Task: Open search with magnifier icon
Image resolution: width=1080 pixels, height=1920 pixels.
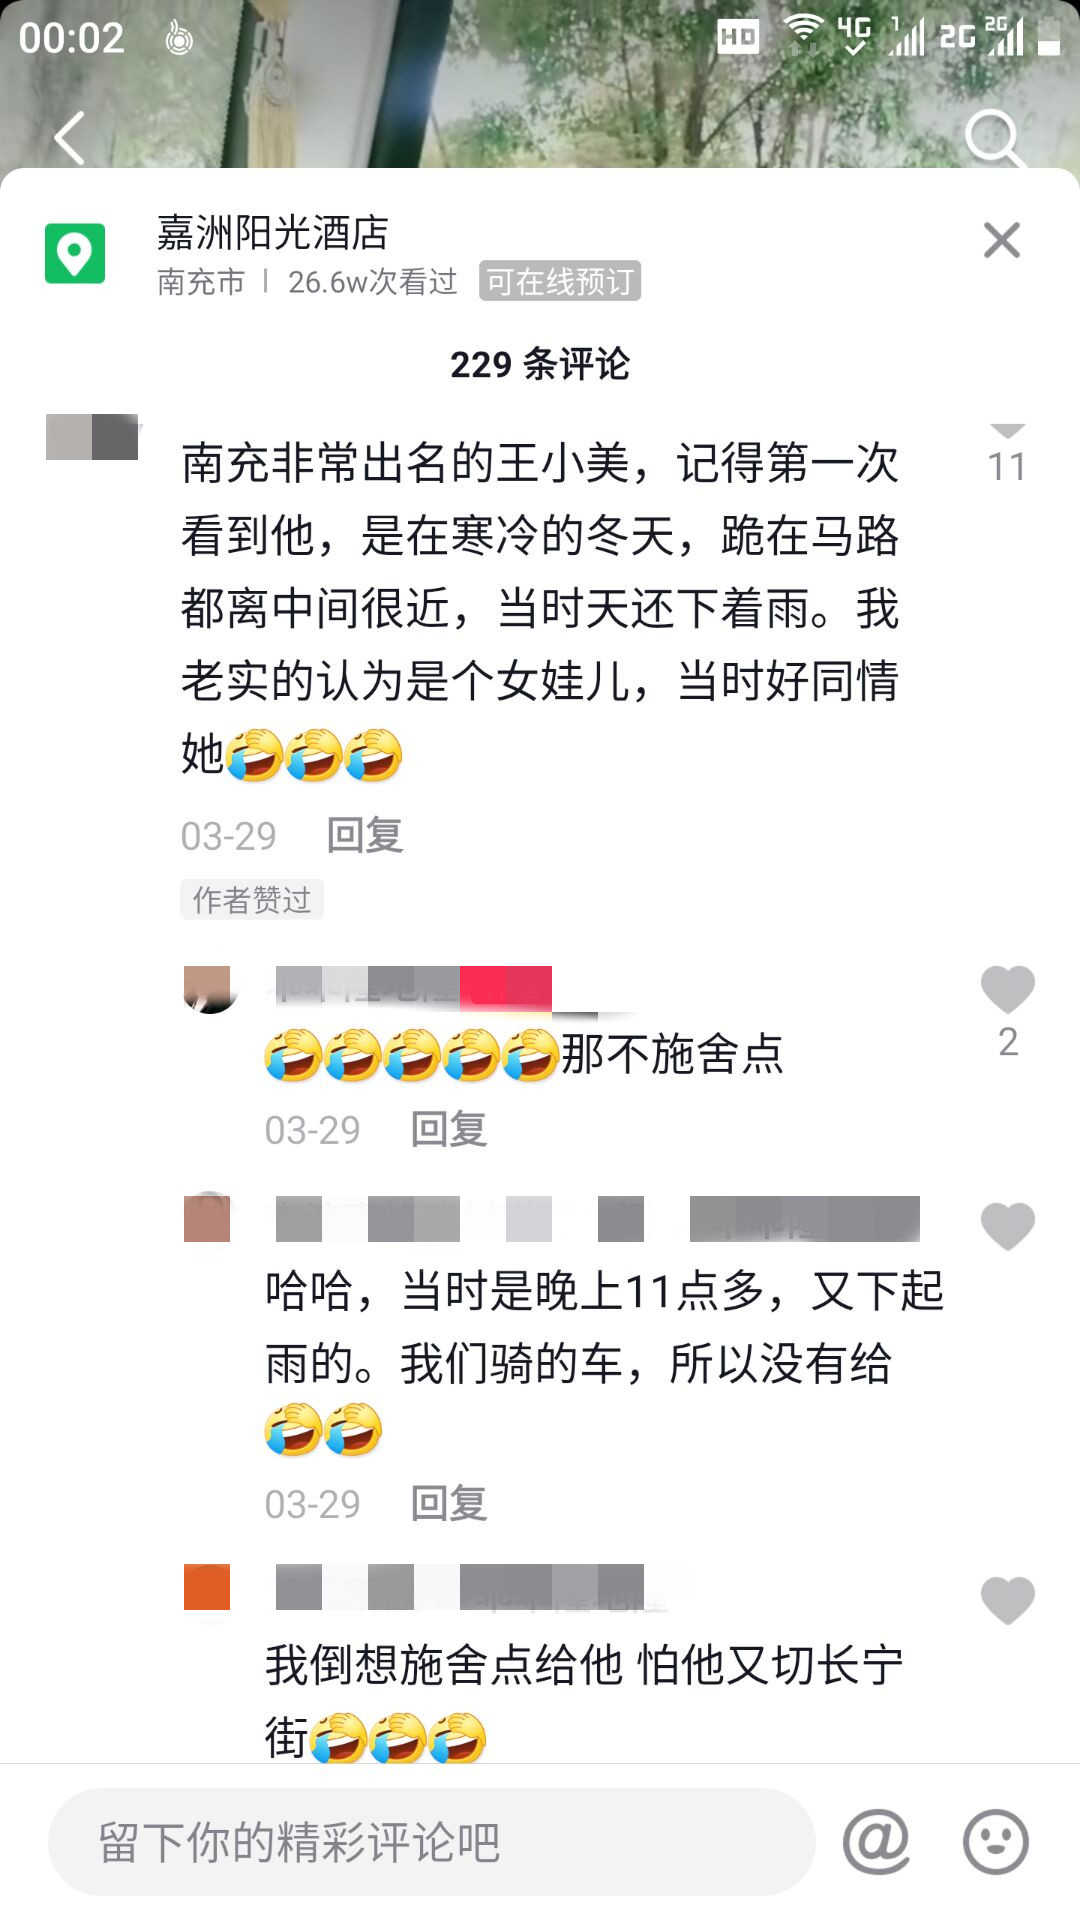Action: pos(994,138)
